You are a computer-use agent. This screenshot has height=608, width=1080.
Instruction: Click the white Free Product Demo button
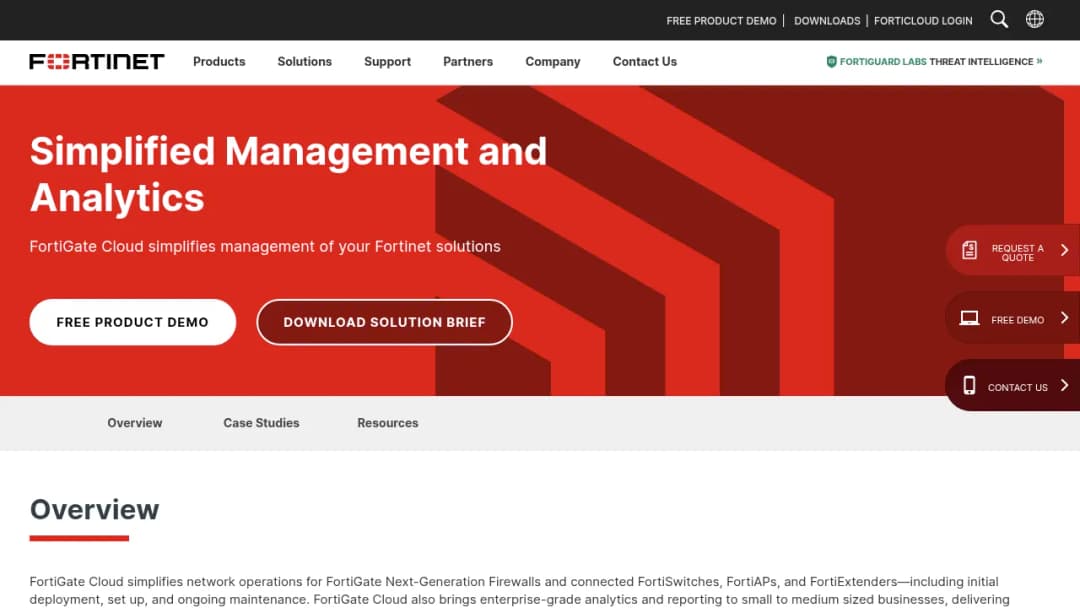133,322
